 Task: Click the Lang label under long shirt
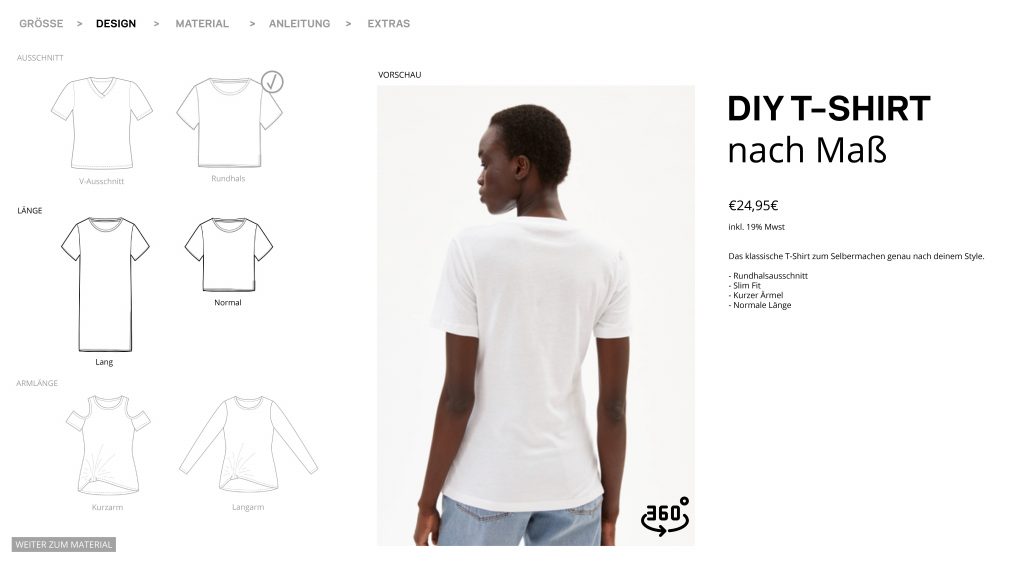104,362
